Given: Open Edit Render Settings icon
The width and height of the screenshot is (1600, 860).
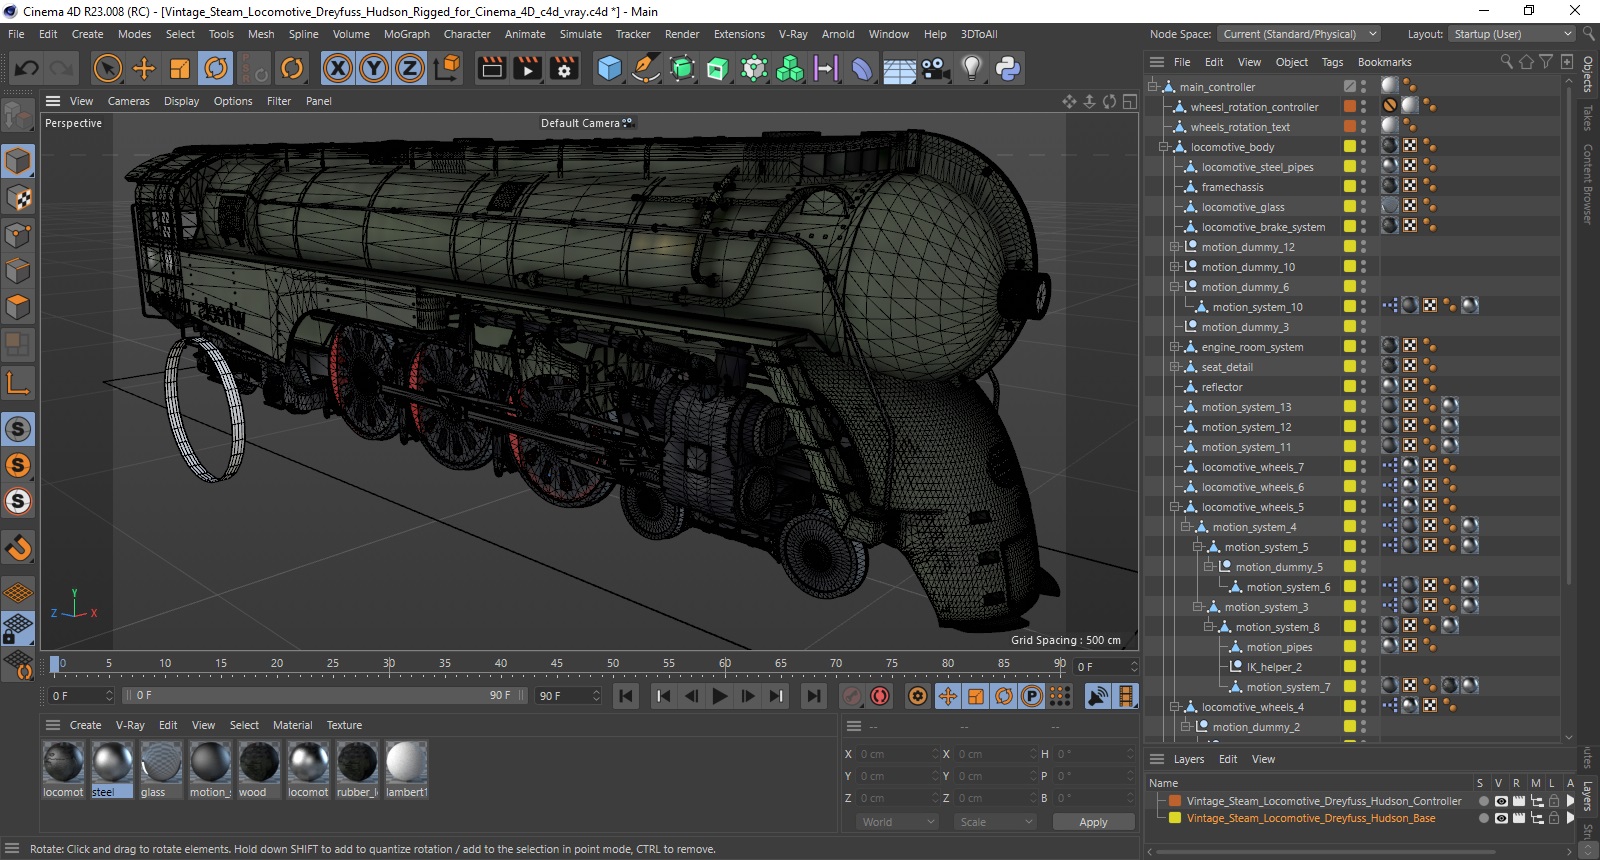Looking at the screenshot, I should (564, 68).
